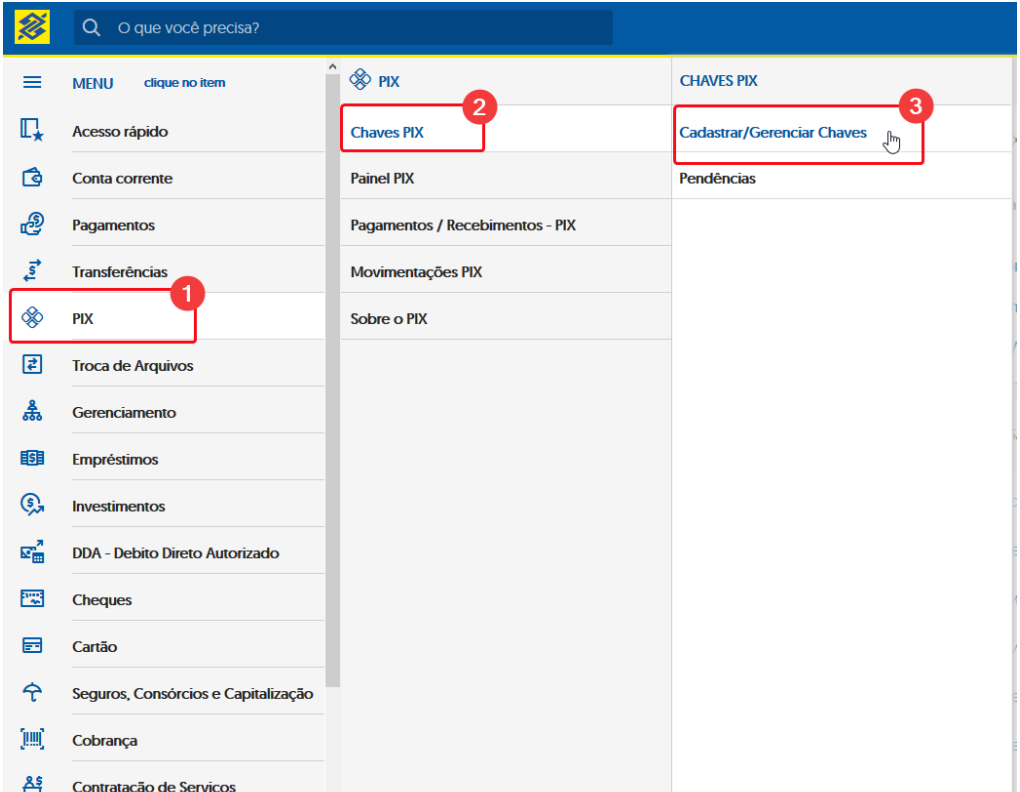
Task: Focus the 'O que você precisa?' search field
Action: click(x=343, y=27)
